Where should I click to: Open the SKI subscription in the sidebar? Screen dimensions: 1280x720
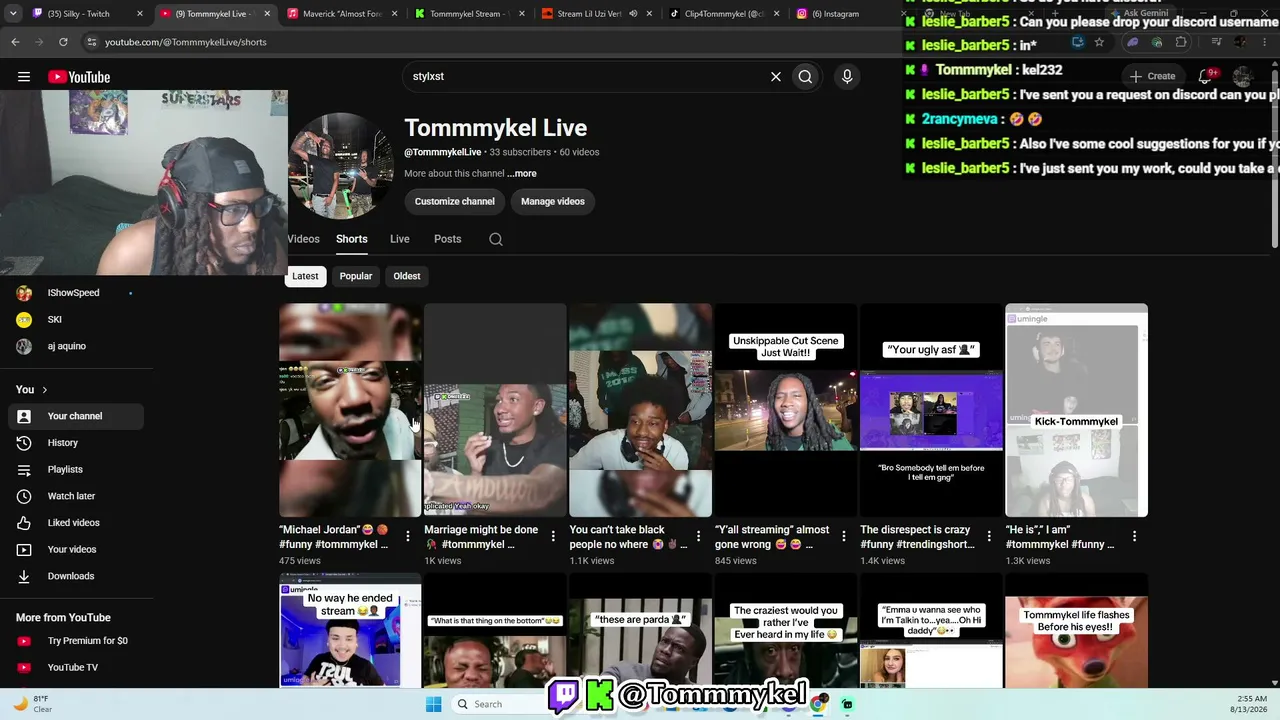click(76, 320)
